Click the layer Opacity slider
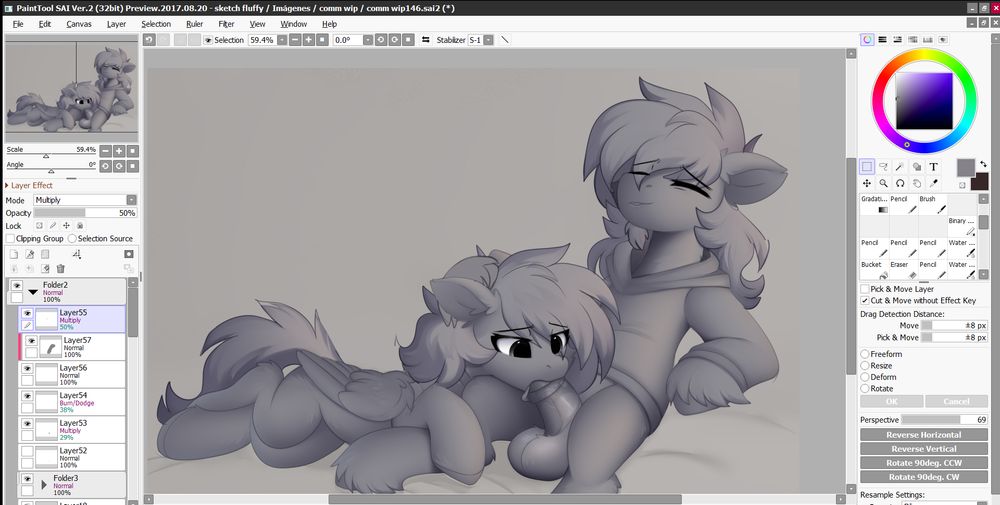The width and height of the screenshot is (1000, 505). (85, 213)
